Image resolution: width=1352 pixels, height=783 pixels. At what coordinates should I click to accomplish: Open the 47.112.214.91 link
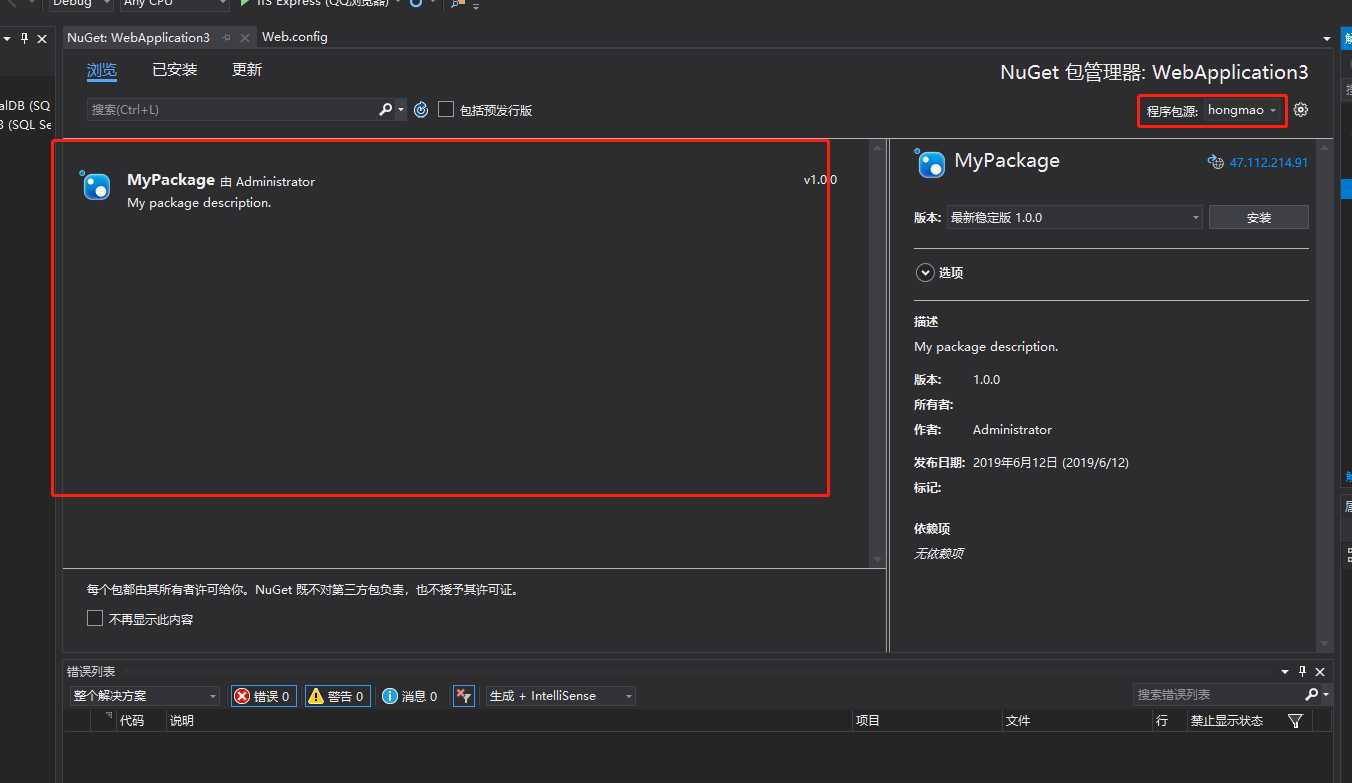[1268, 162]
